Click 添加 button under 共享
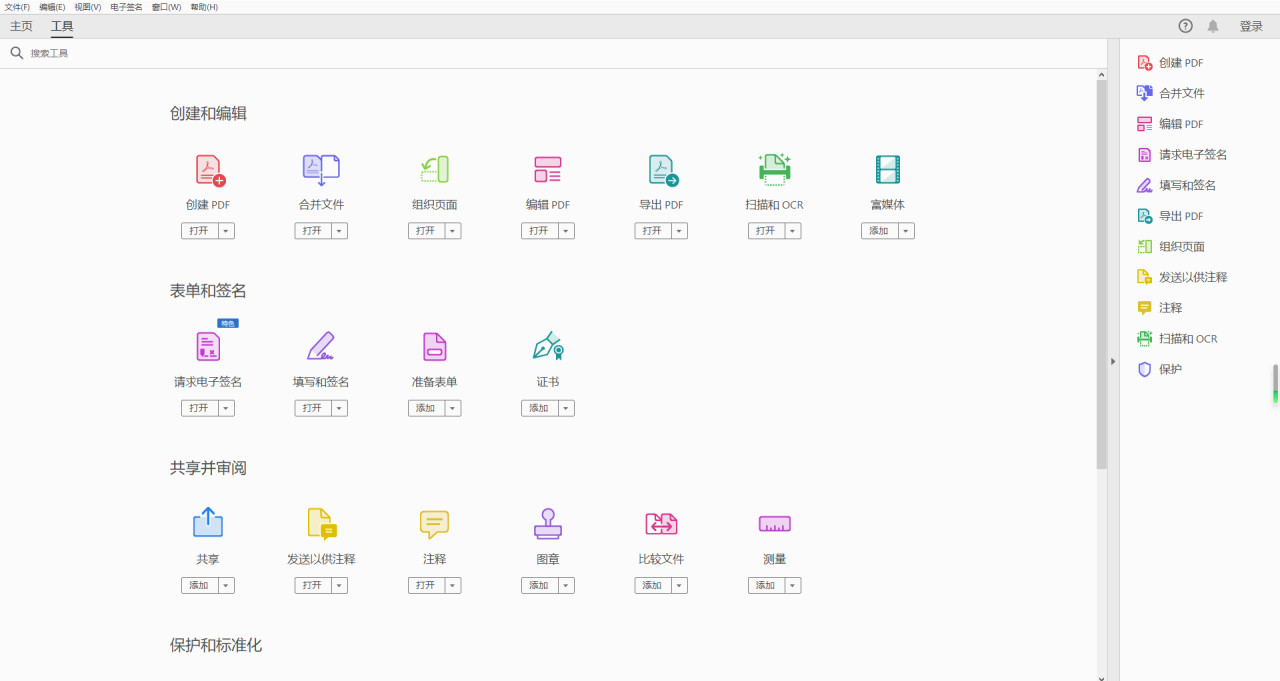 199,585
